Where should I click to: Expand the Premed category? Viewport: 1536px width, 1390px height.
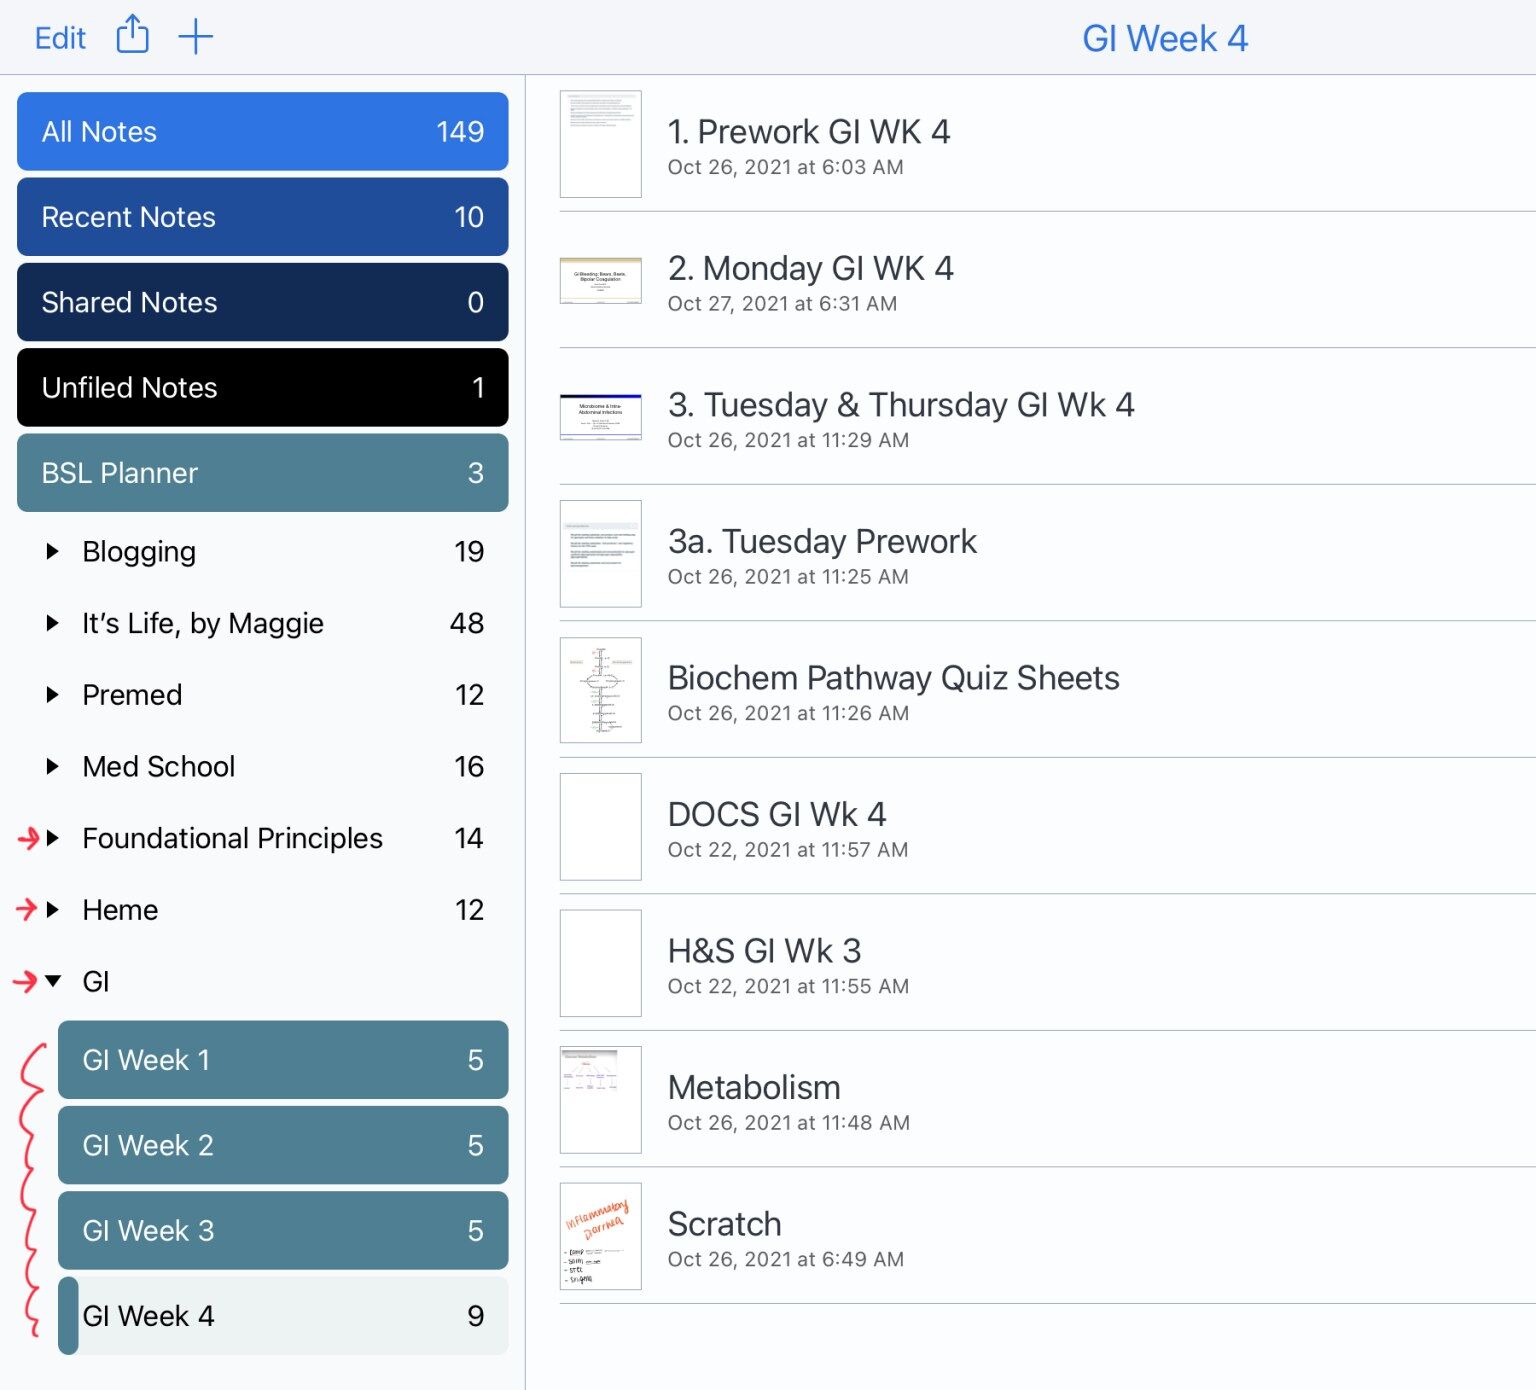[x=53, y=695]
